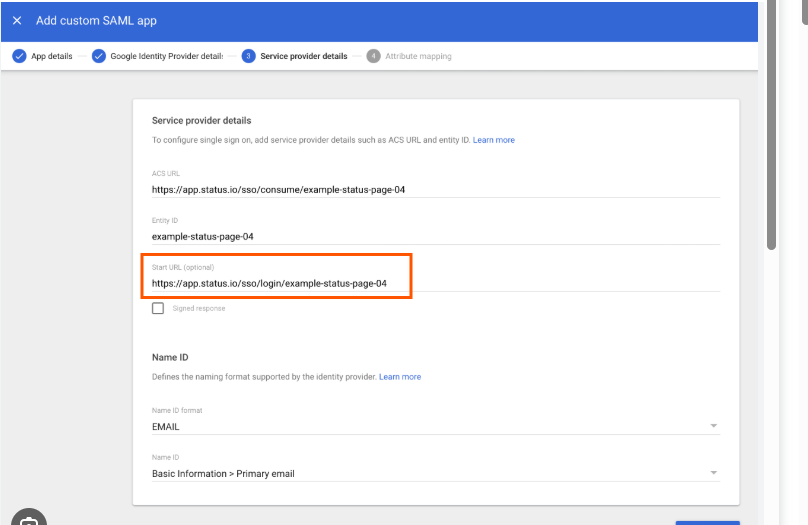The height and width of the screenshot is (525, 808).
Task: Click the dark circular icon at bottom left
Action: [28, 519]
